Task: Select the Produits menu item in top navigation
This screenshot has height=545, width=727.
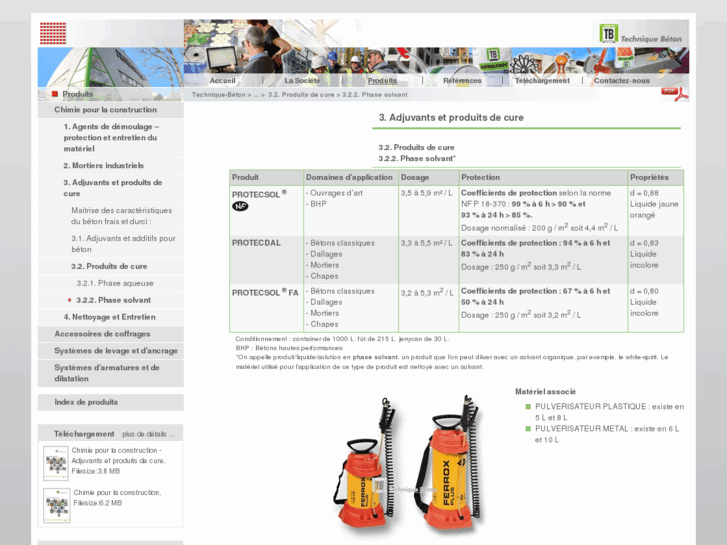Action: (x=382, y=80)
